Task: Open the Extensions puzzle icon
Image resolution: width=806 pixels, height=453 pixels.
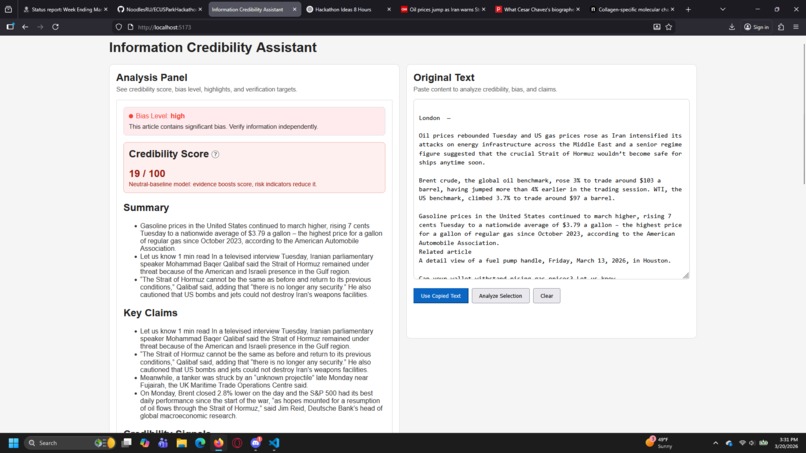Action: (x=781, y=27)
